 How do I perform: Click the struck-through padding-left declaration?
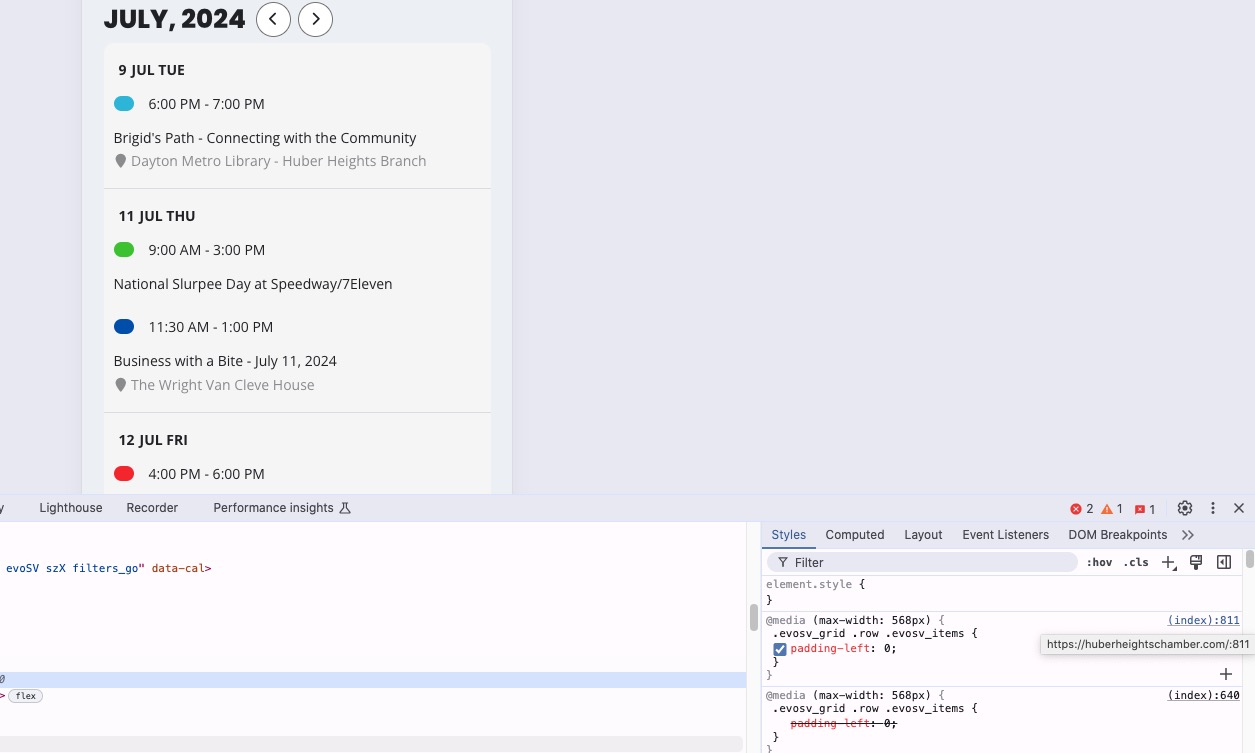(x=844, y=723)
